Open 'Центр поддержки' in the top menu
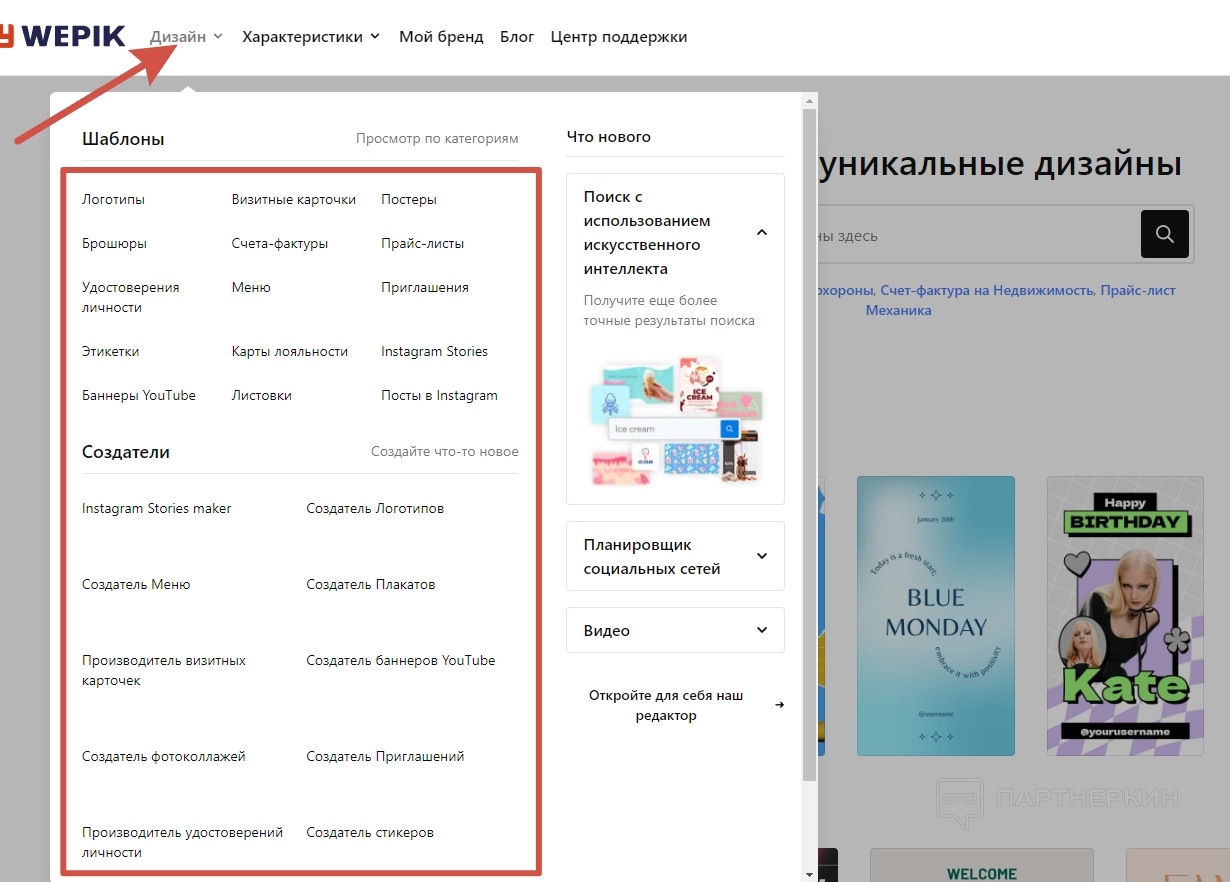This screenshot has height=882, width=1230. point(618,37)
